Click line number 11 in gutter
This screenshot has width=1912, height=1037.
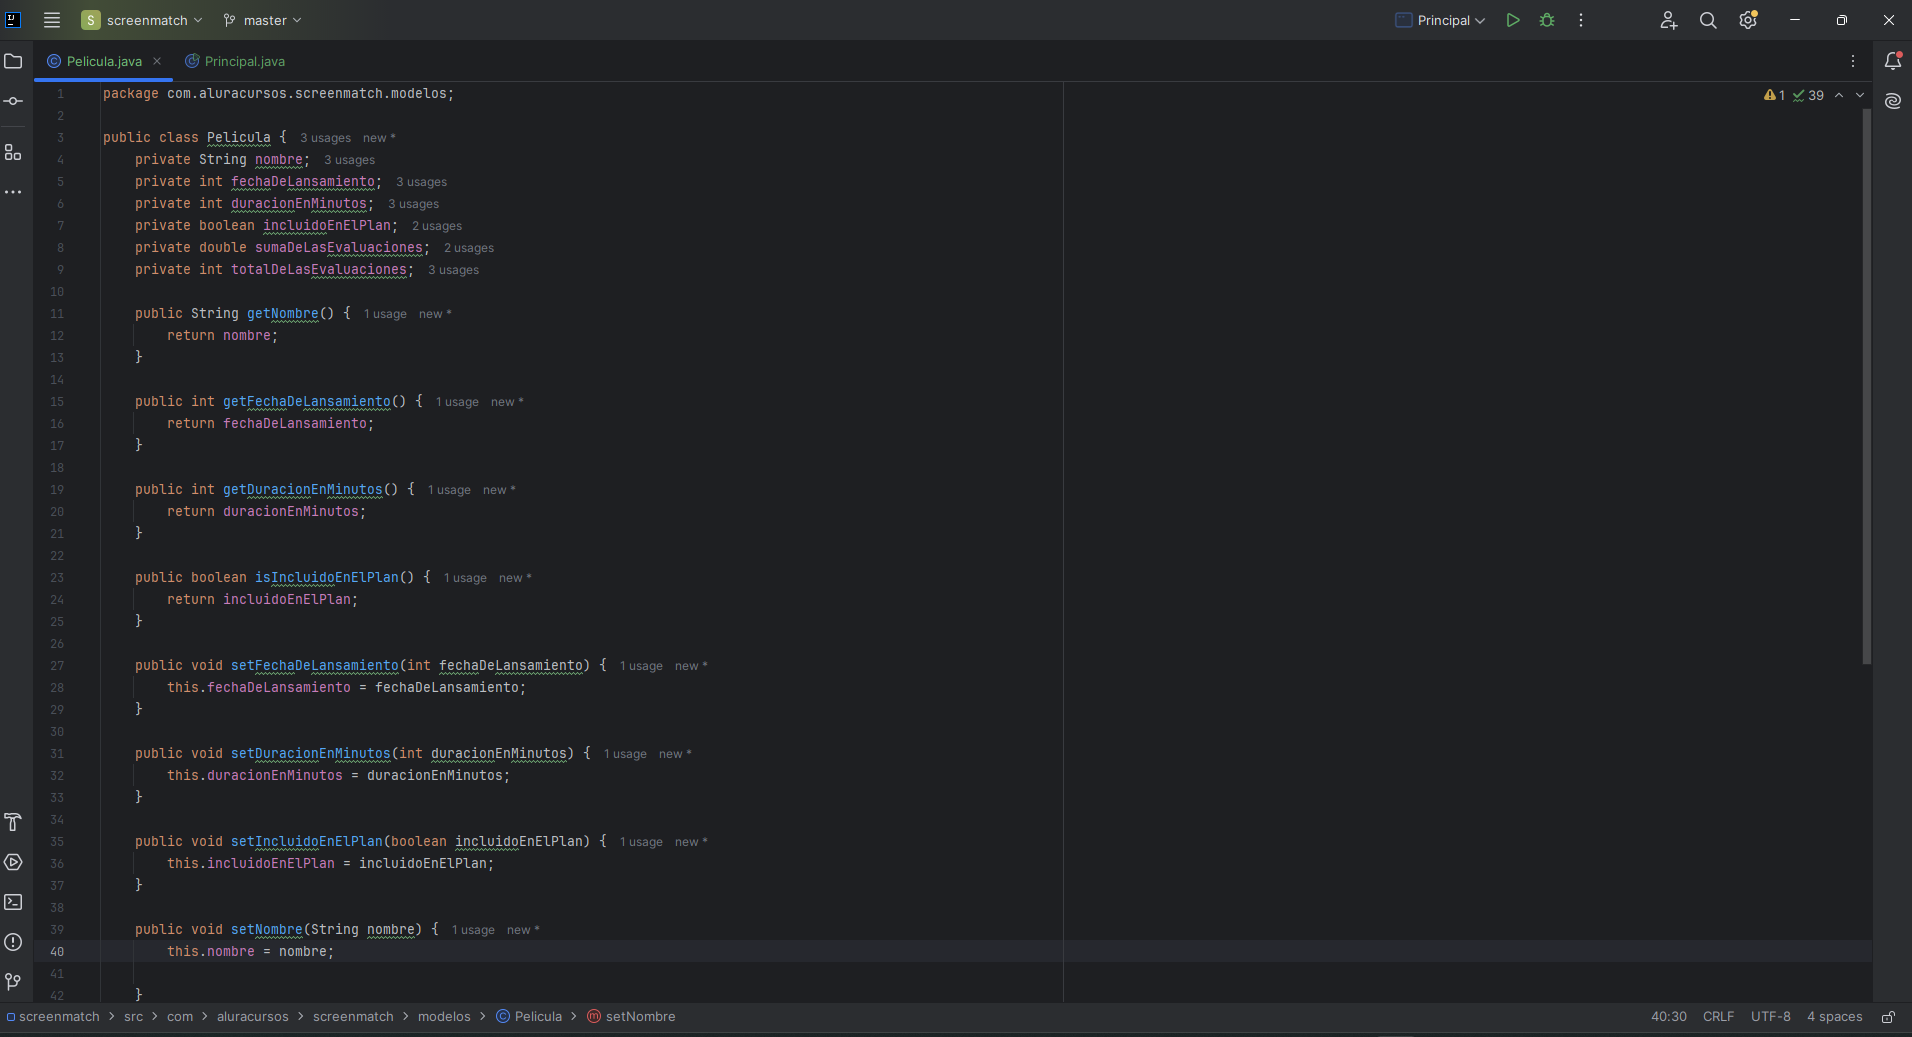[57, 314]
